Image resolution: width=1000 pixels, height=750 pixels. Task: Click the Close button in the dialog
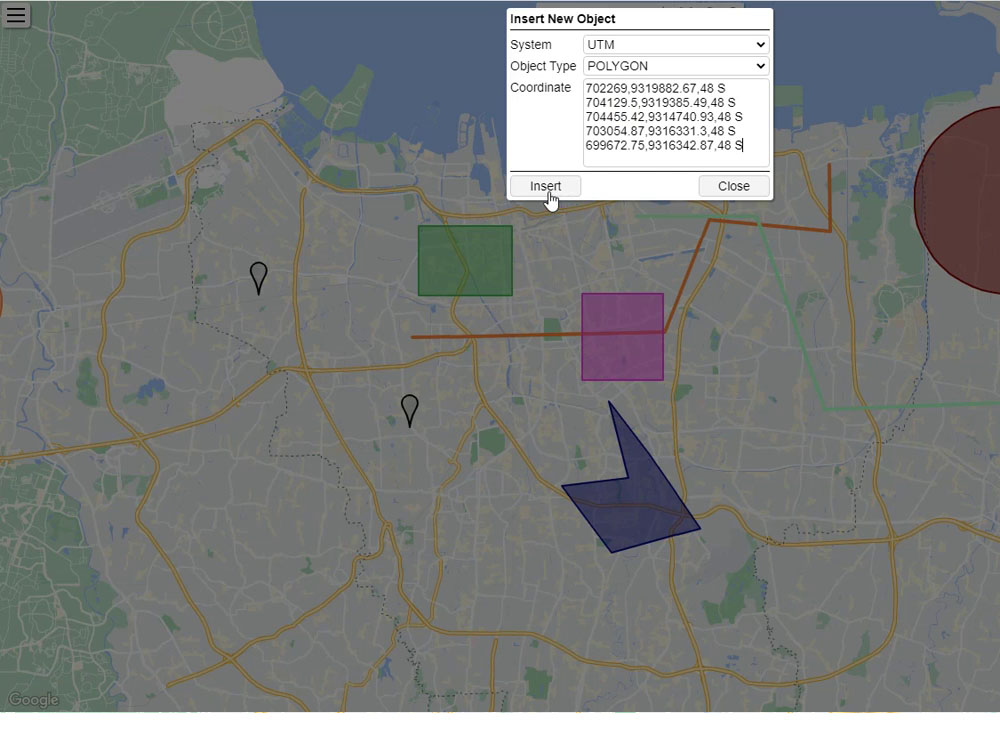(734, 186)
